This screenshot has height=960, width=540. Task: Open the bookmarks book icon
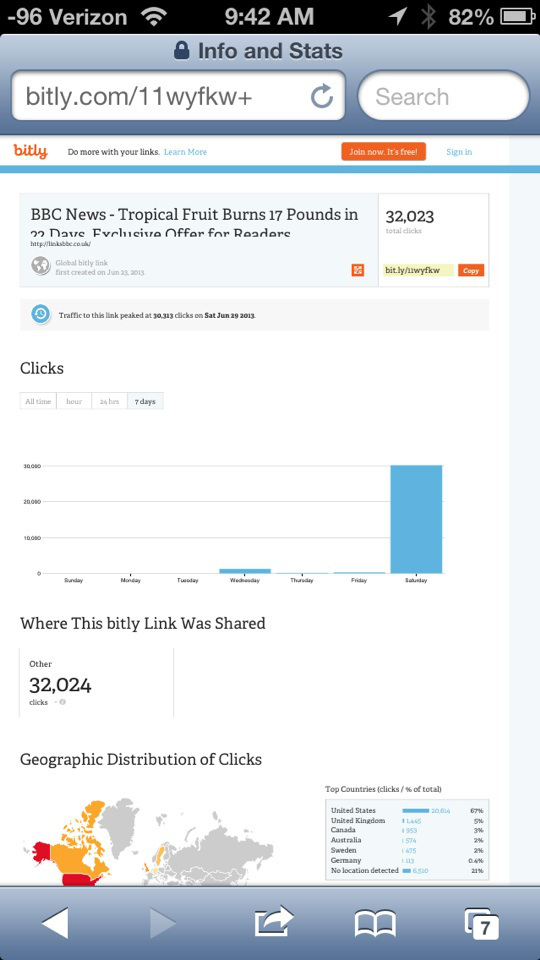(375, 923)
